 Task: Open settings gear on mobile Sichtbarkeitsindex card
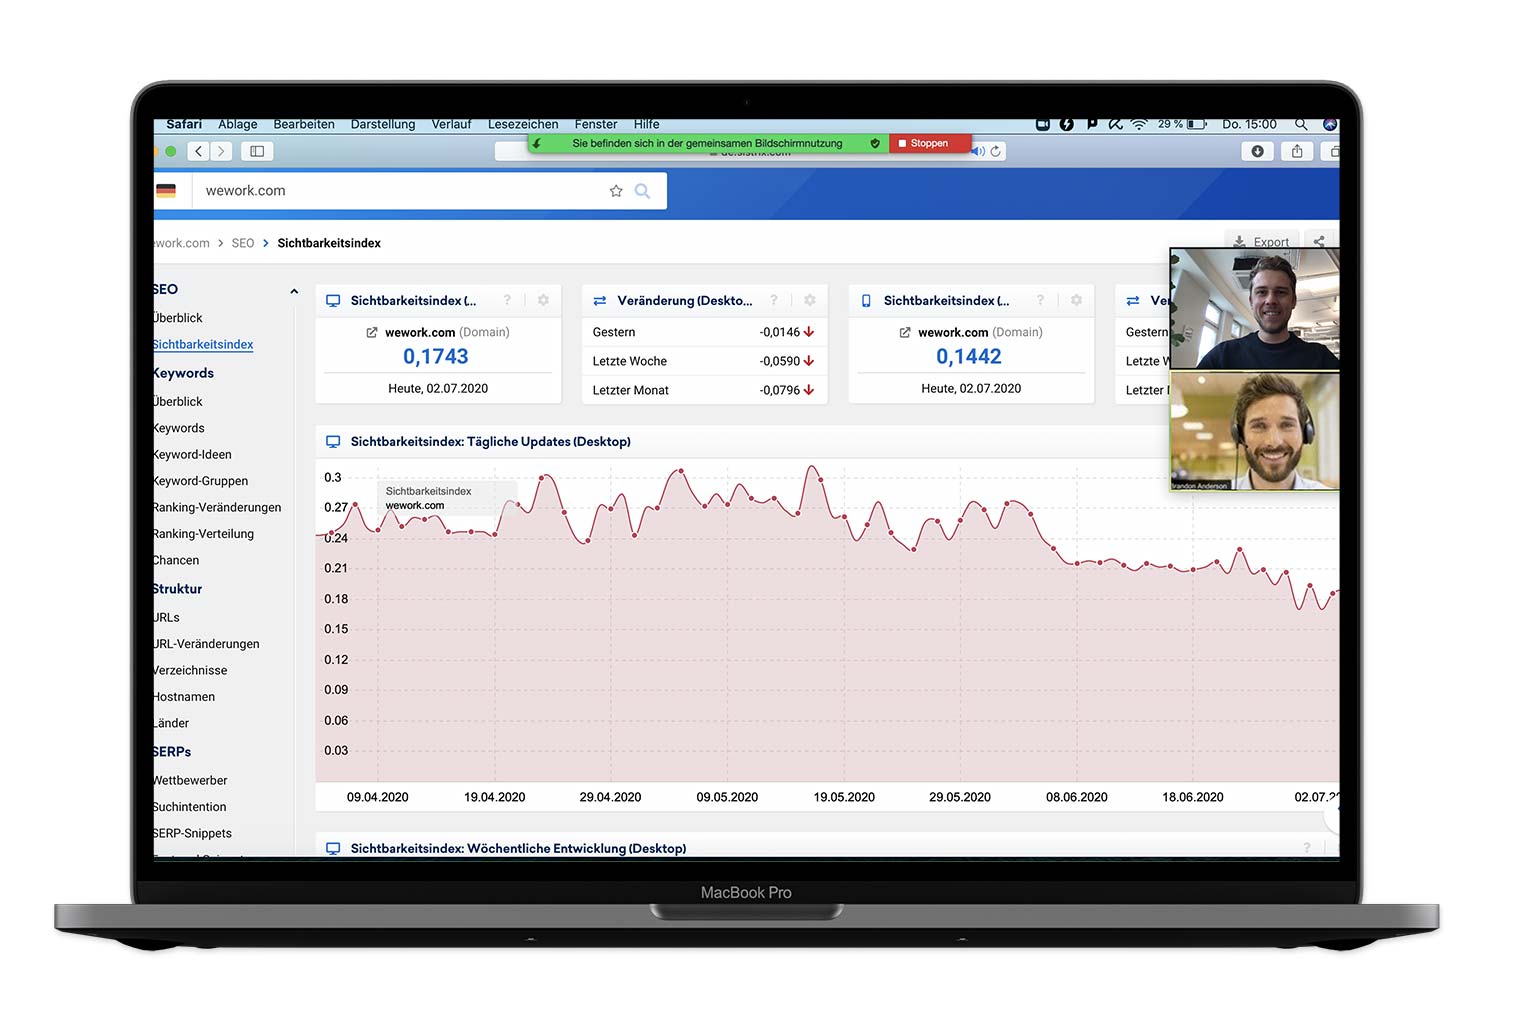[1076, 300]
